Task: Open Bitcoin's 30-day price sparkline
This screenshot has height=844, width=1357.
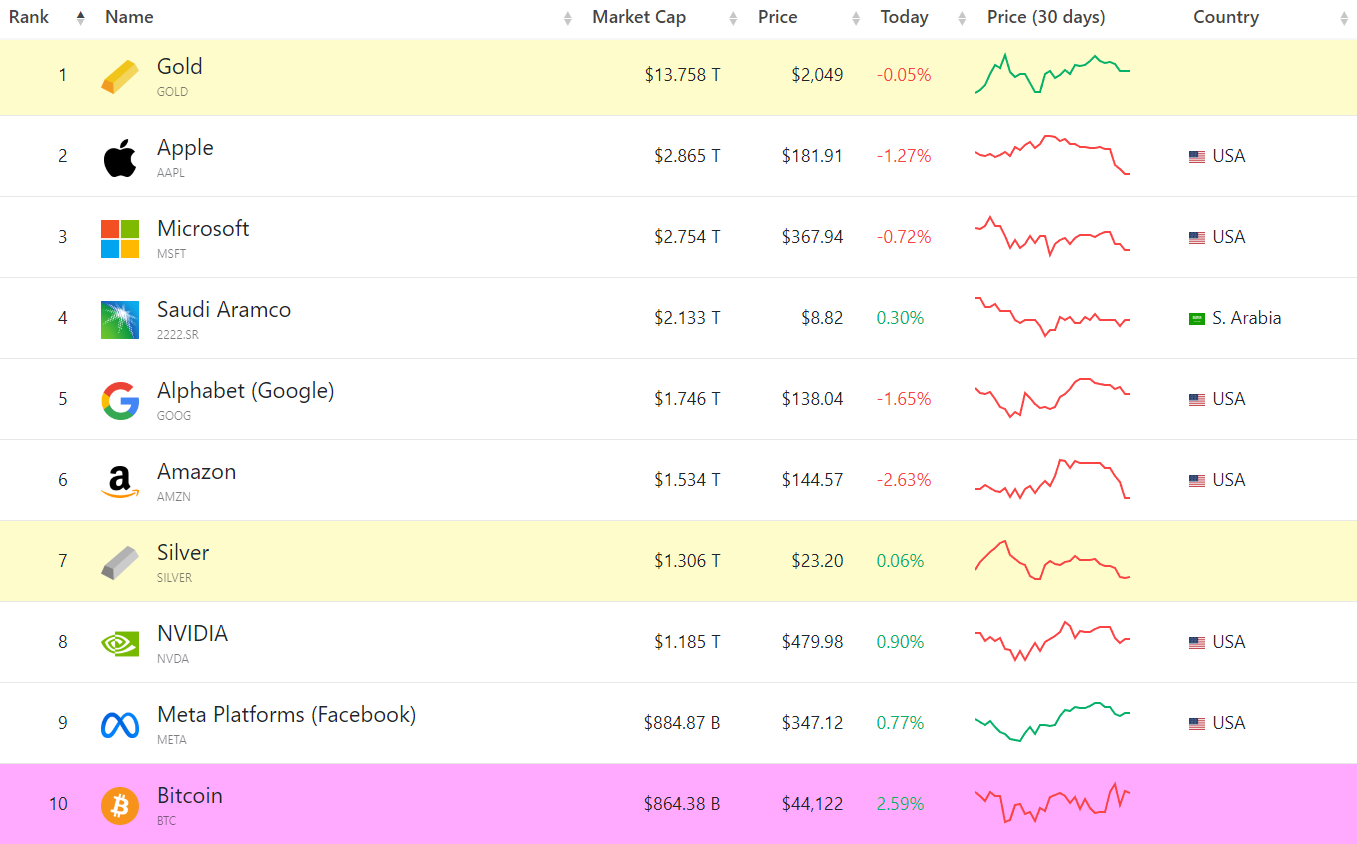Action: [1052, 803]
